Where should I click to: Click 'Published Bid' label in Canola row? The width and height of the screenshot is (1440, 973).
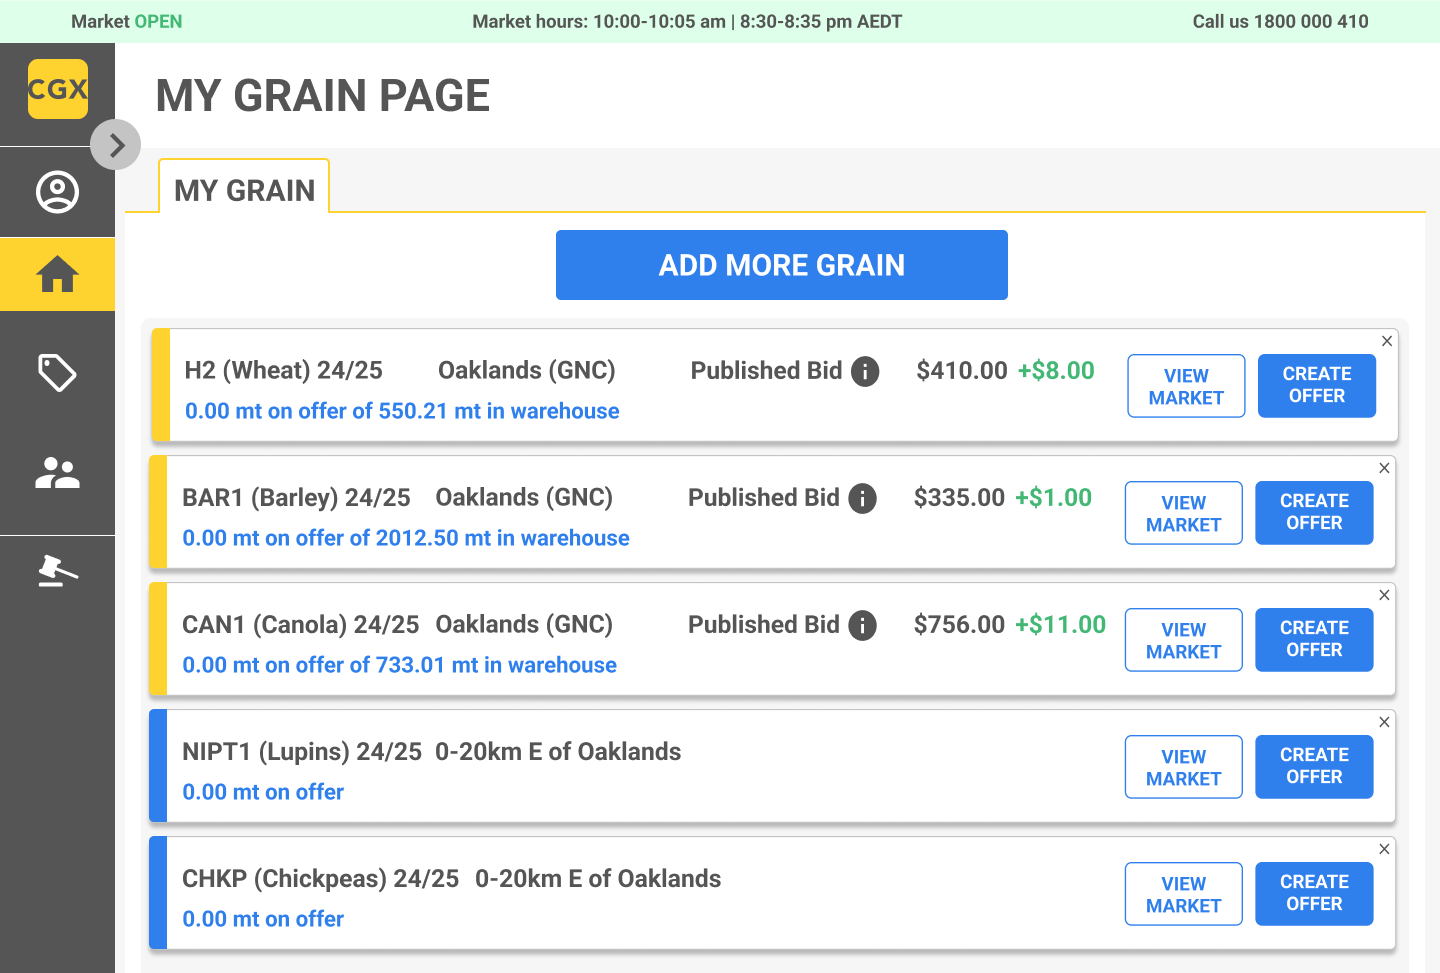tap(763, 625)
